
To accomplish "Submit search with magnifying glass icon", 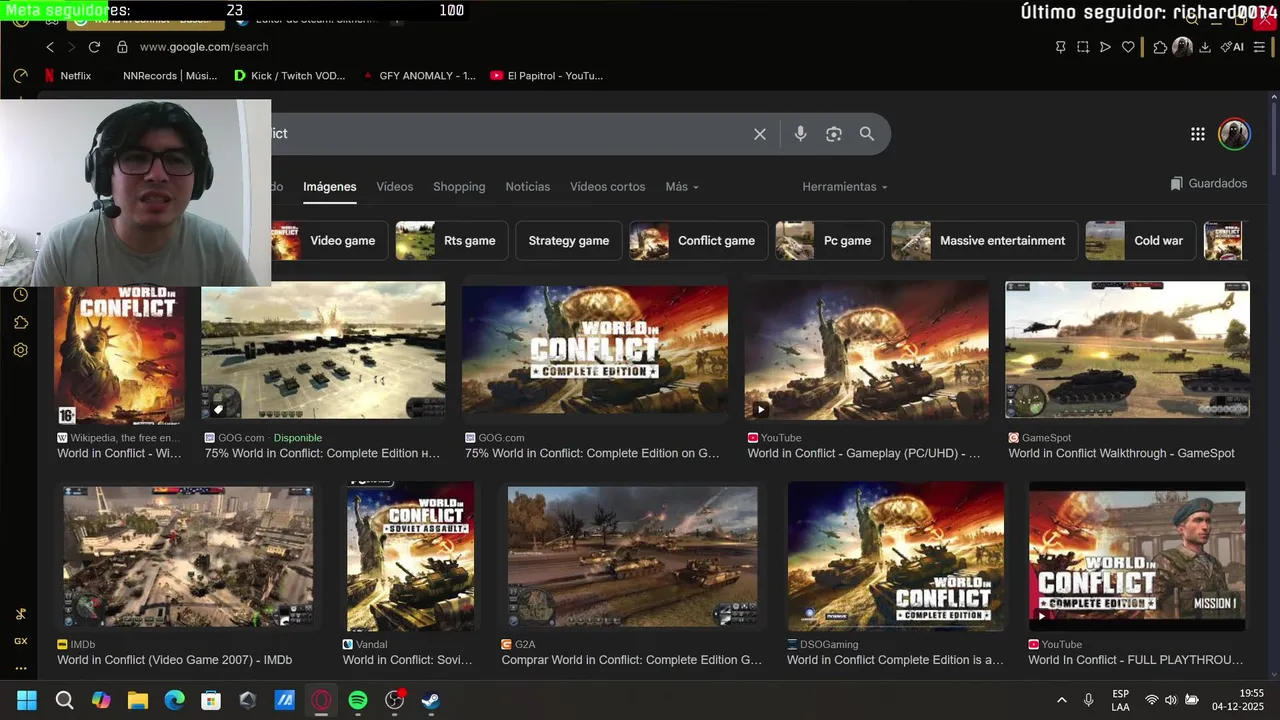I will pyautogui.click(x=867, y=134).
